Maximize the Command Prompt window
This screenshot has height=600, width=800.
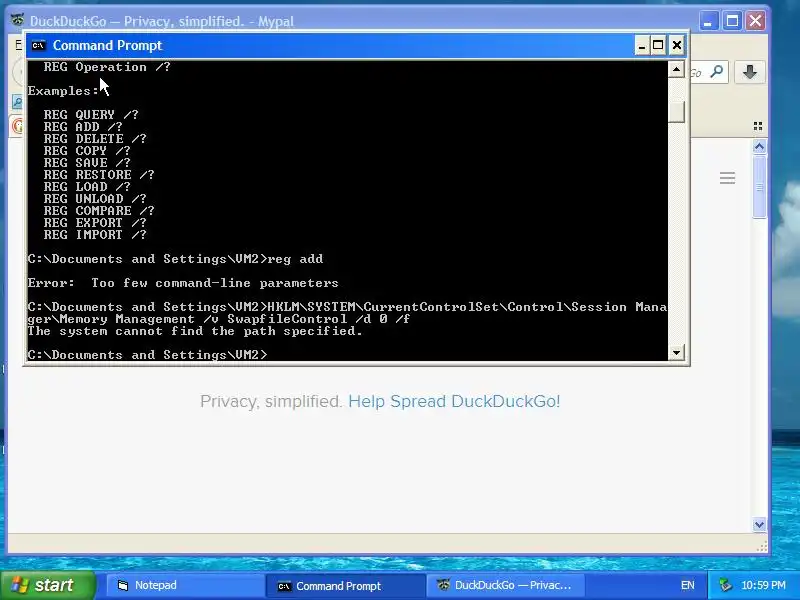pyautogui.click(x=658, y=45)
